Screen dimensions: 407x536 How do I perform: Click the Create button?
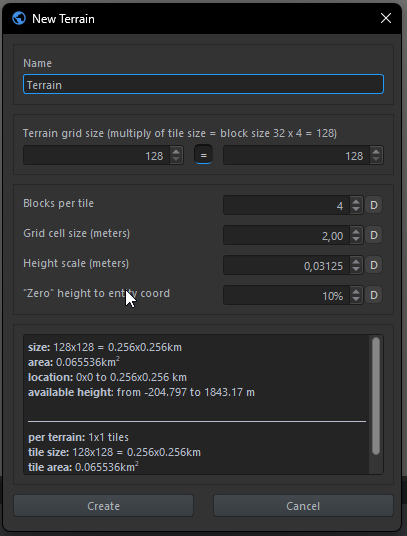tap(104, 506)
